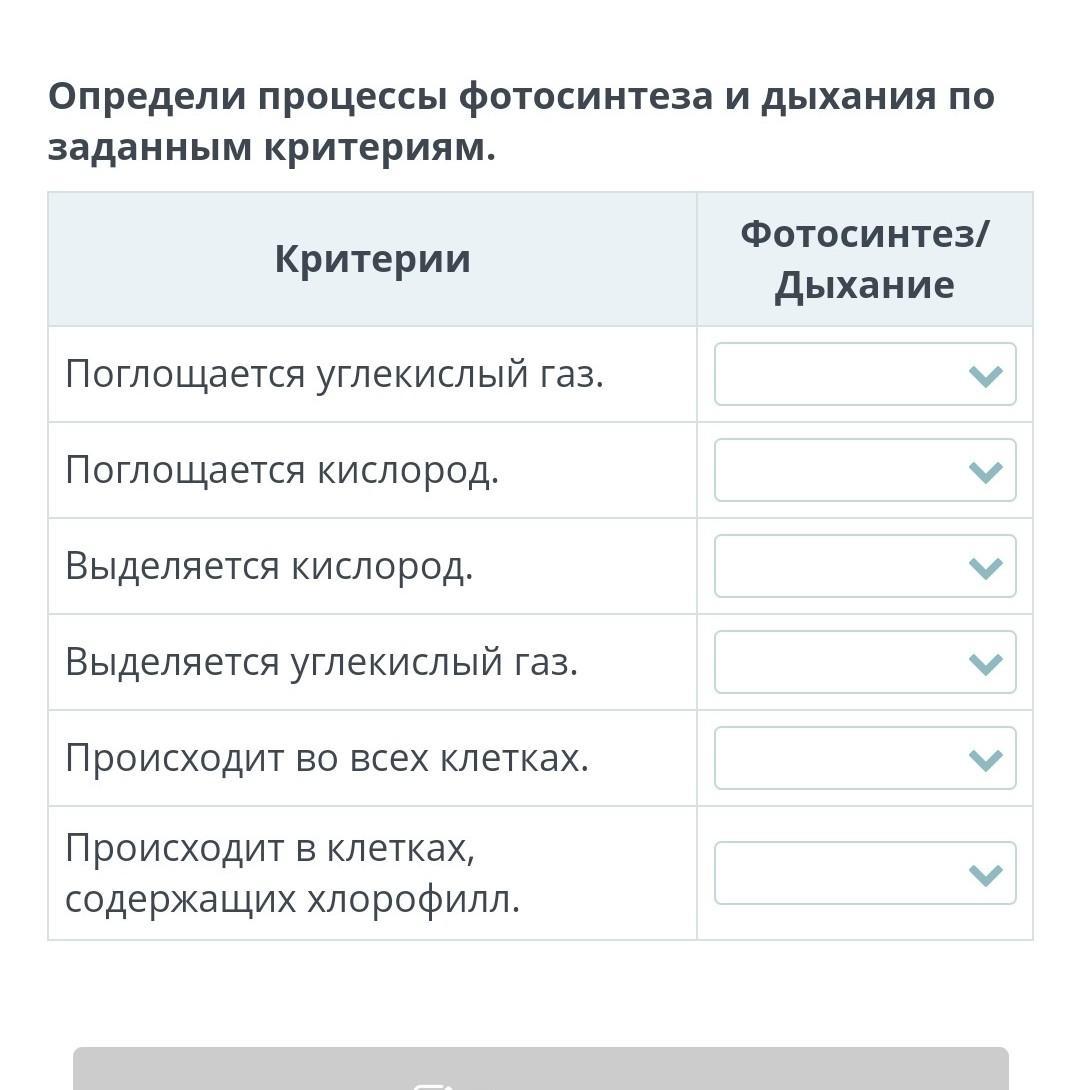Open the dropdown for 'Поглощается углекислый газ'

(864, 374)
